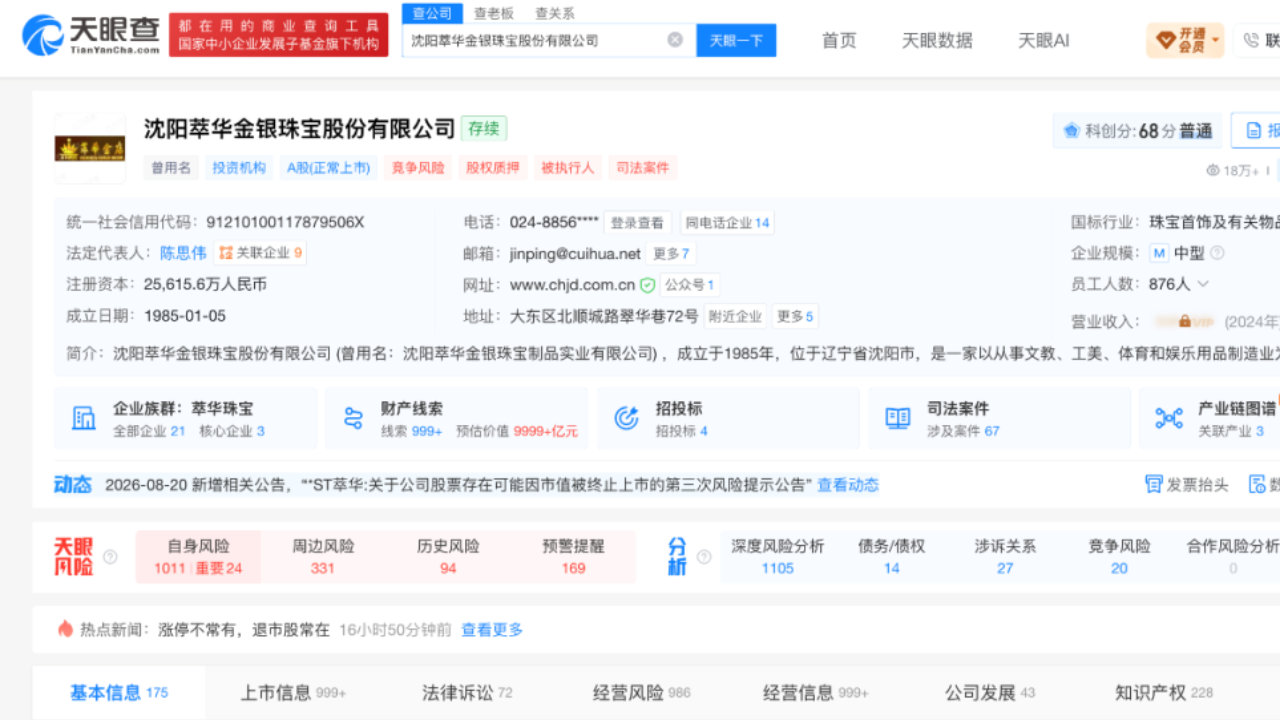
Task: Click the 股权质押 tag
Action: [x=493, y=167]
